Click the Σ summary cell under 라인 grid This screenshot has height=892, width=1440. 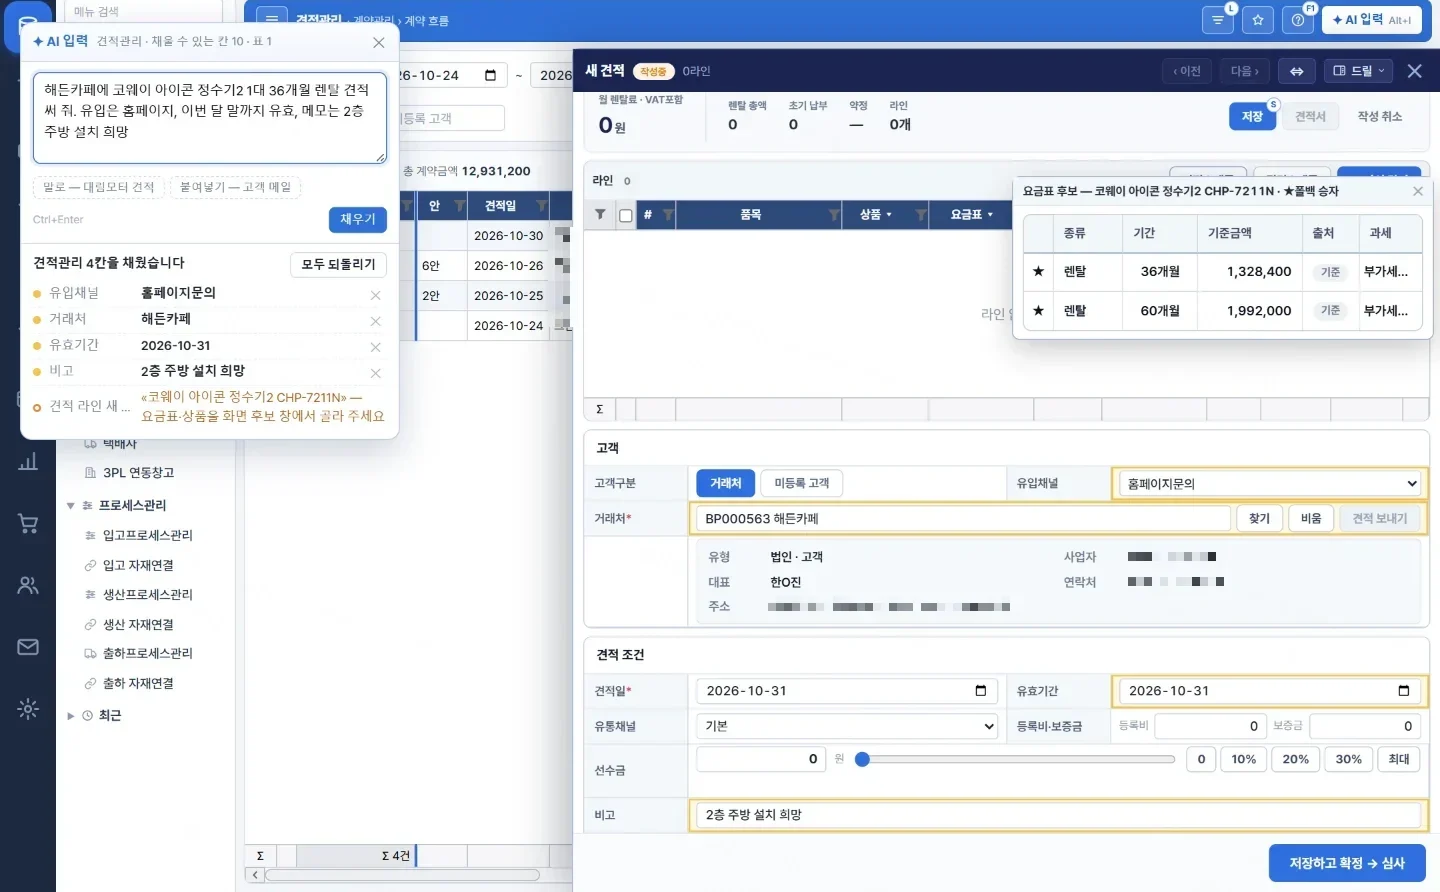click(600, 409)
